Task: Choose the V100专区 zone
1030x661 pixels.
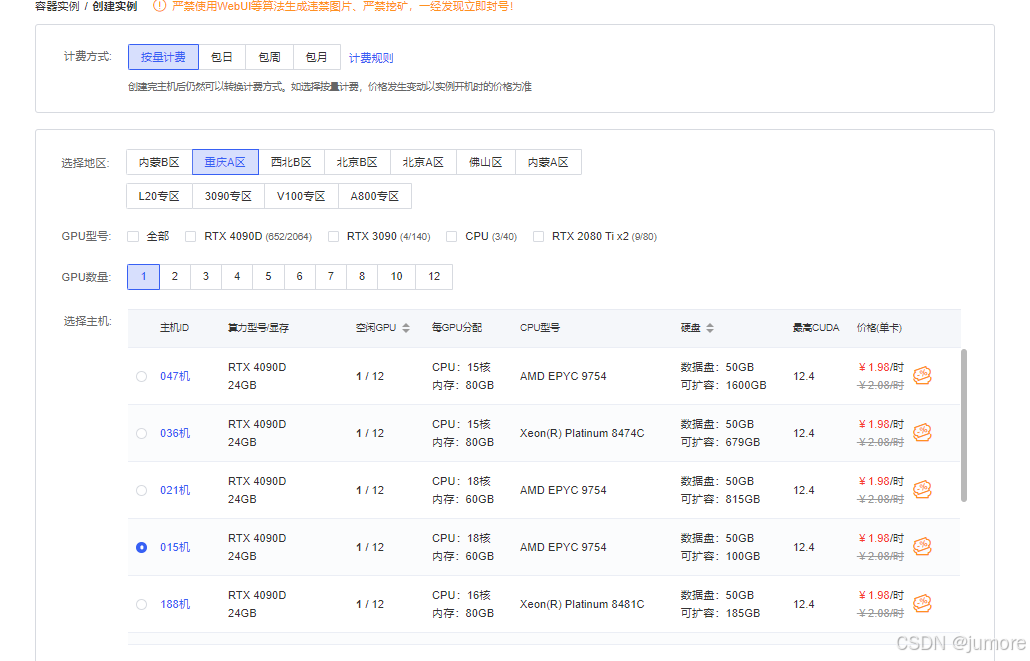Action: [x=301, y=196]
